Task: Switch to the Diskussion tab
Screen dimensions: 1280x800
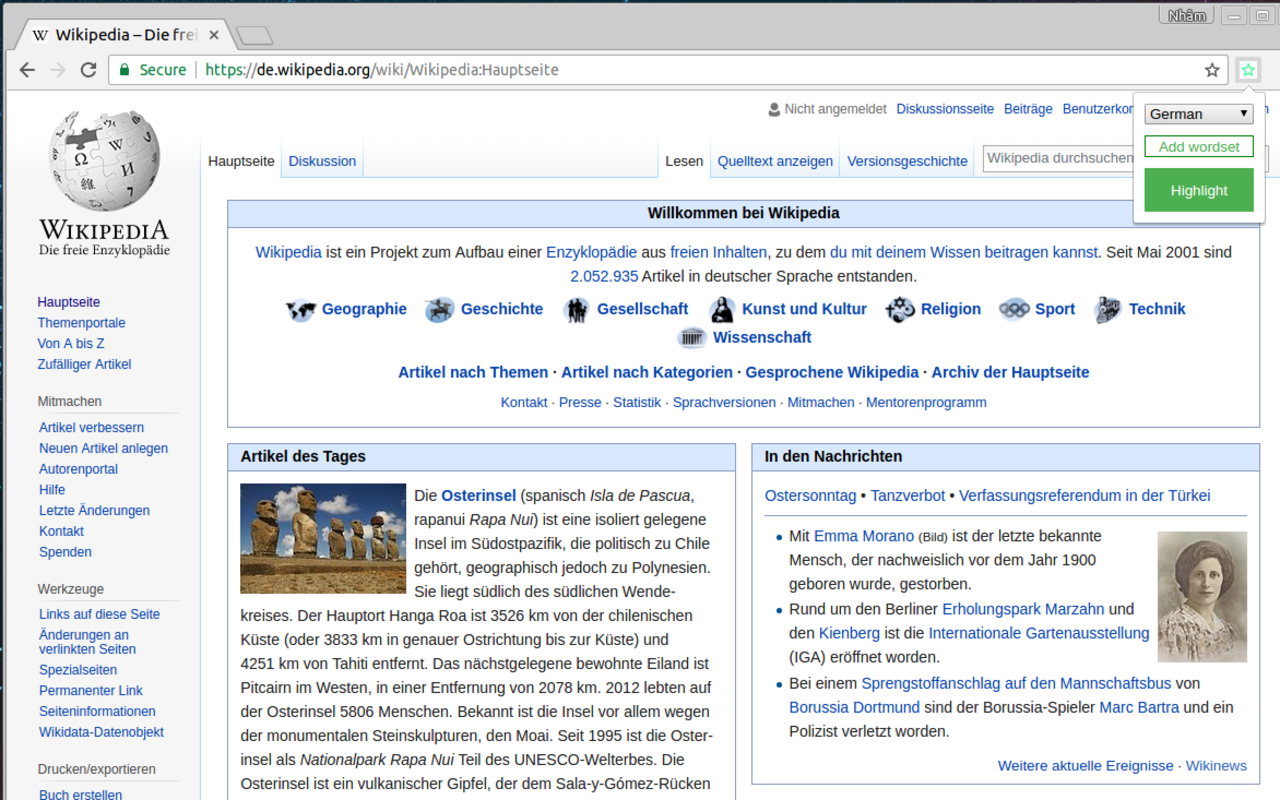Action: (x=322, y=161)
